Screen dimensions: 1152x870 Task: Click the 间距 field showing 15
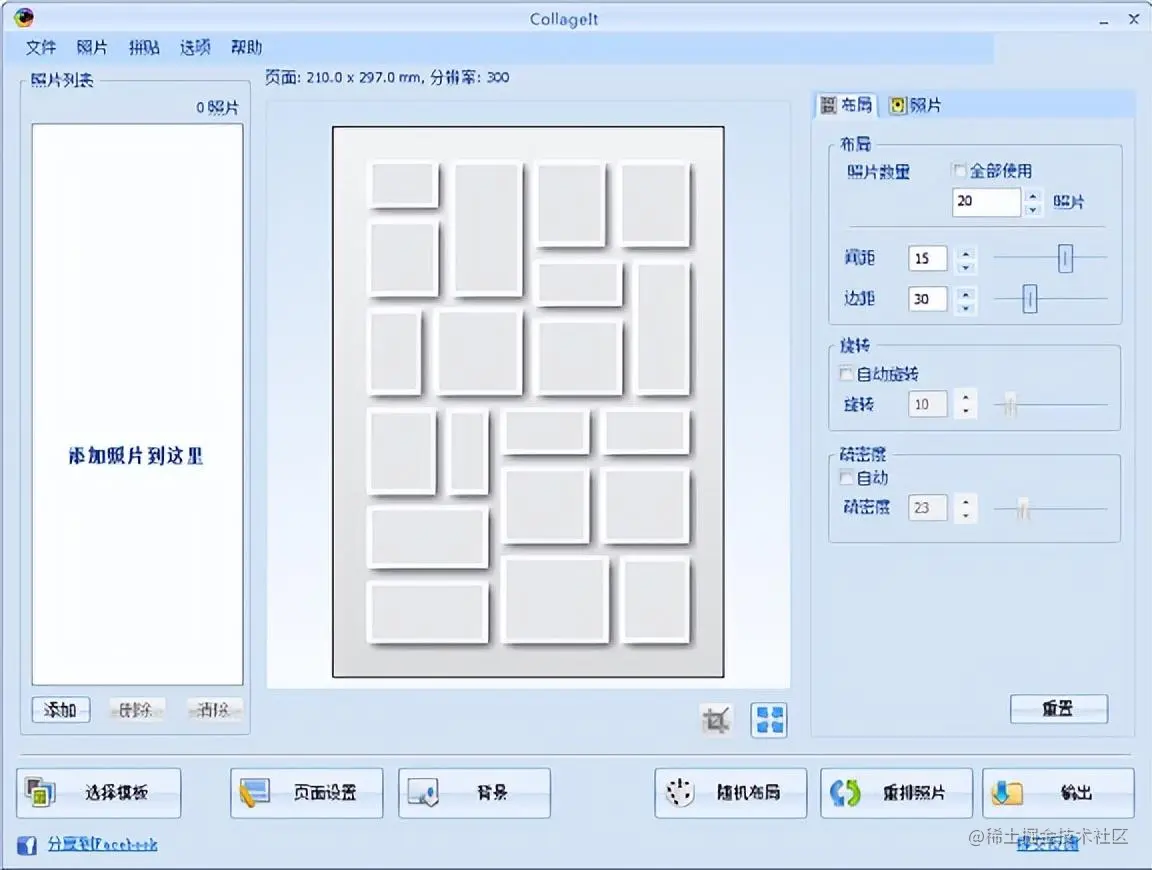click(x=928, y=259)
